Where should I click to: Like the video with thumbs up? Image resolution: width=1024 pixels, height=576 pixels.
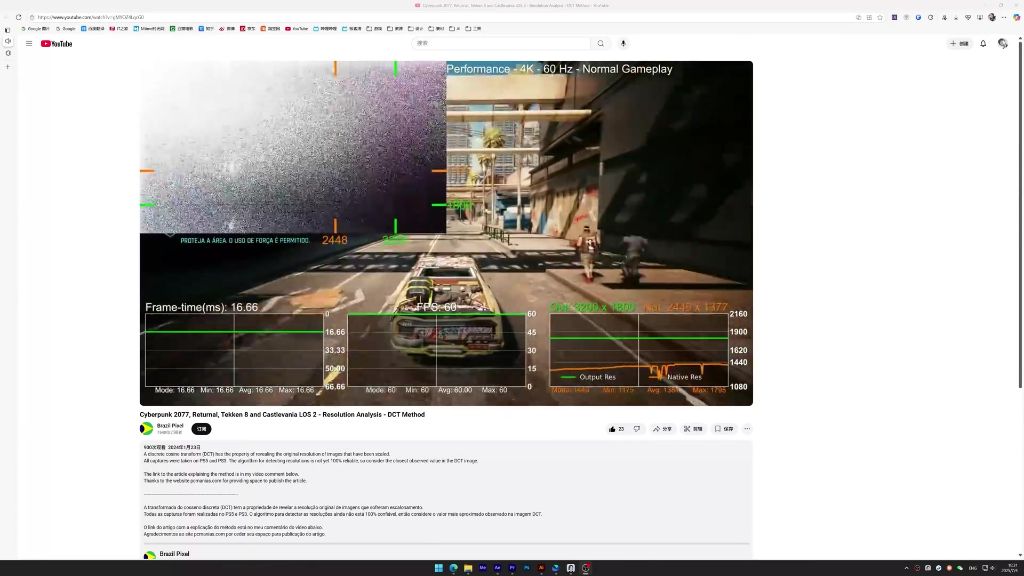[x=616, y=429]
